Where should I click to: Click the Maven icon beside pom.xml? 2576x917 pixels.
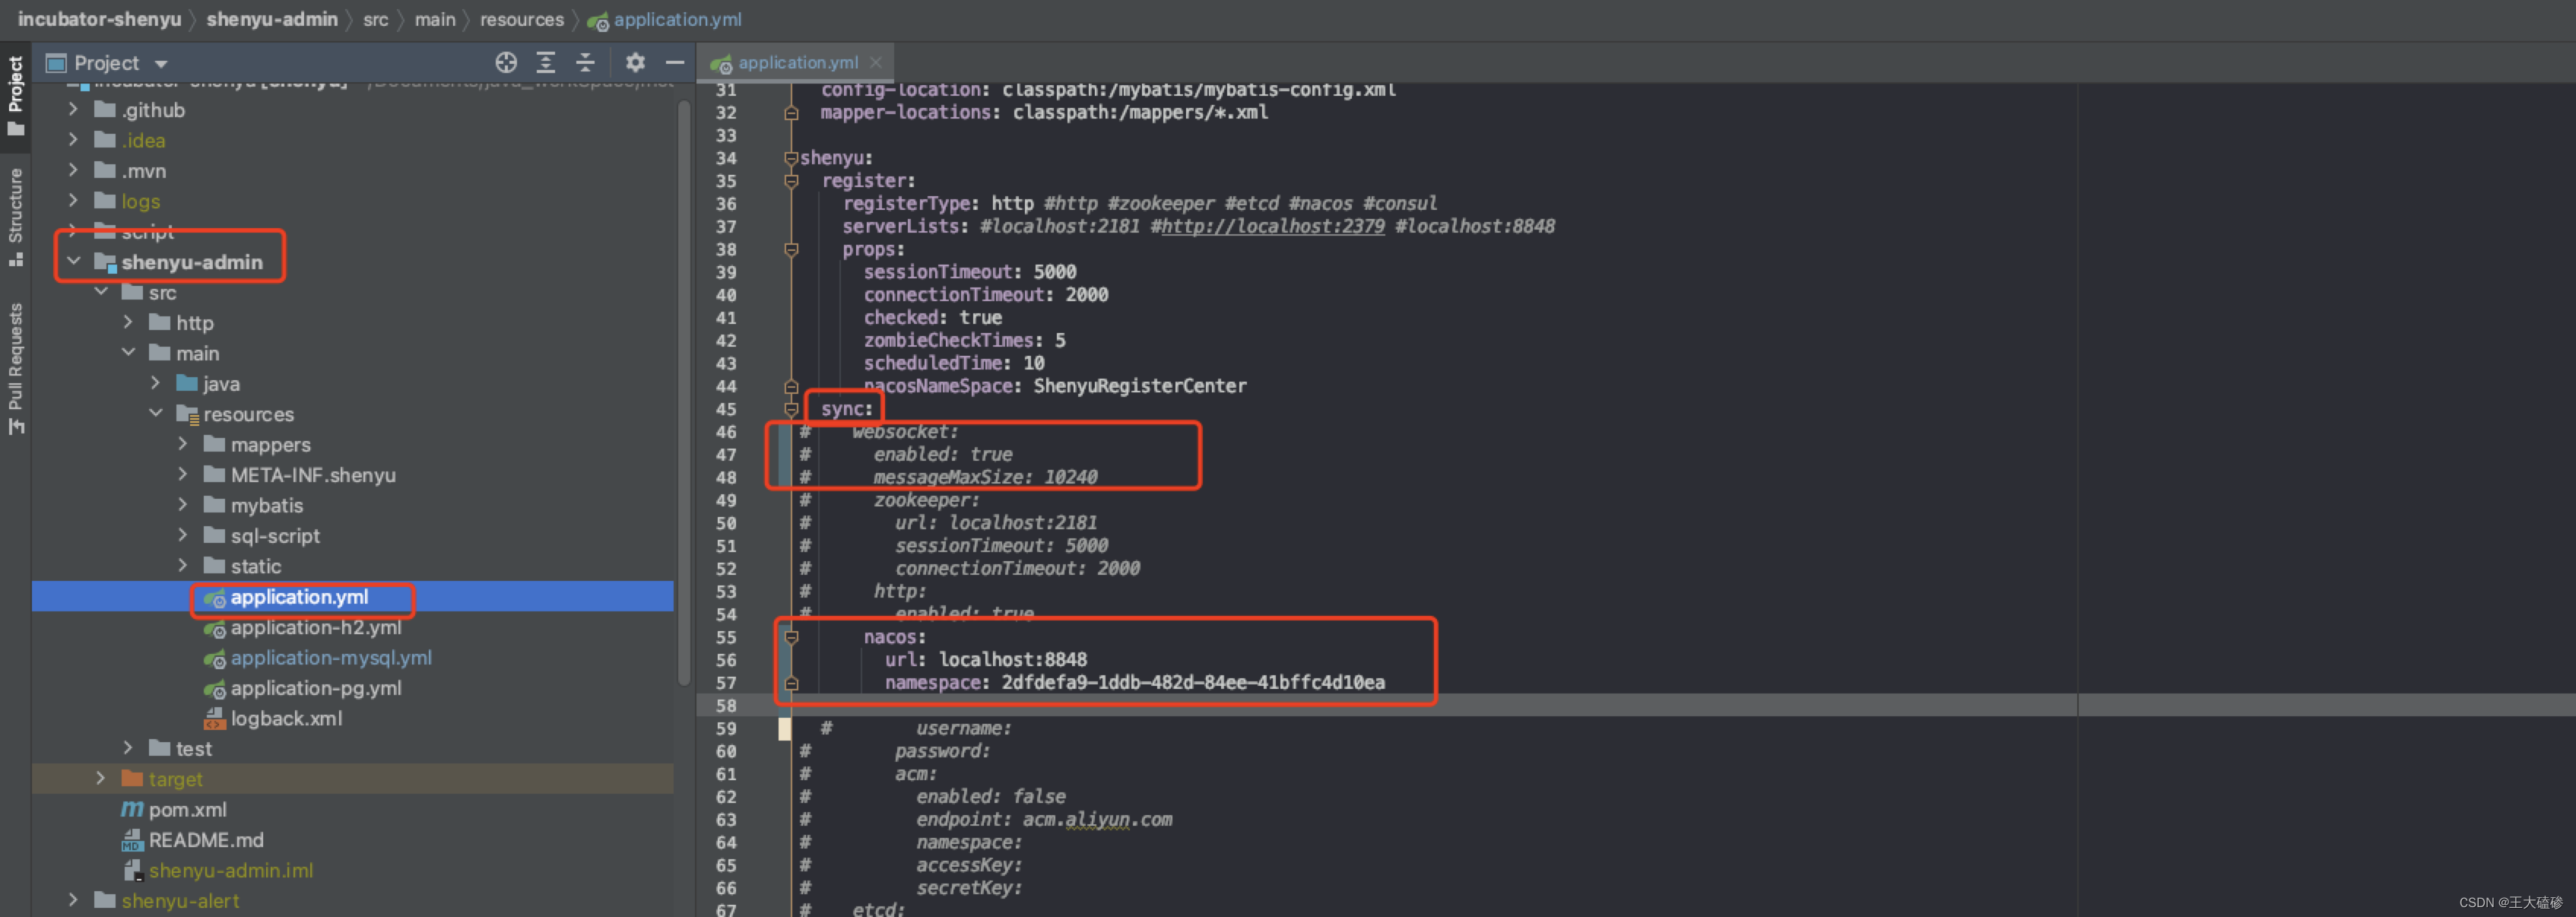(132, 809)
